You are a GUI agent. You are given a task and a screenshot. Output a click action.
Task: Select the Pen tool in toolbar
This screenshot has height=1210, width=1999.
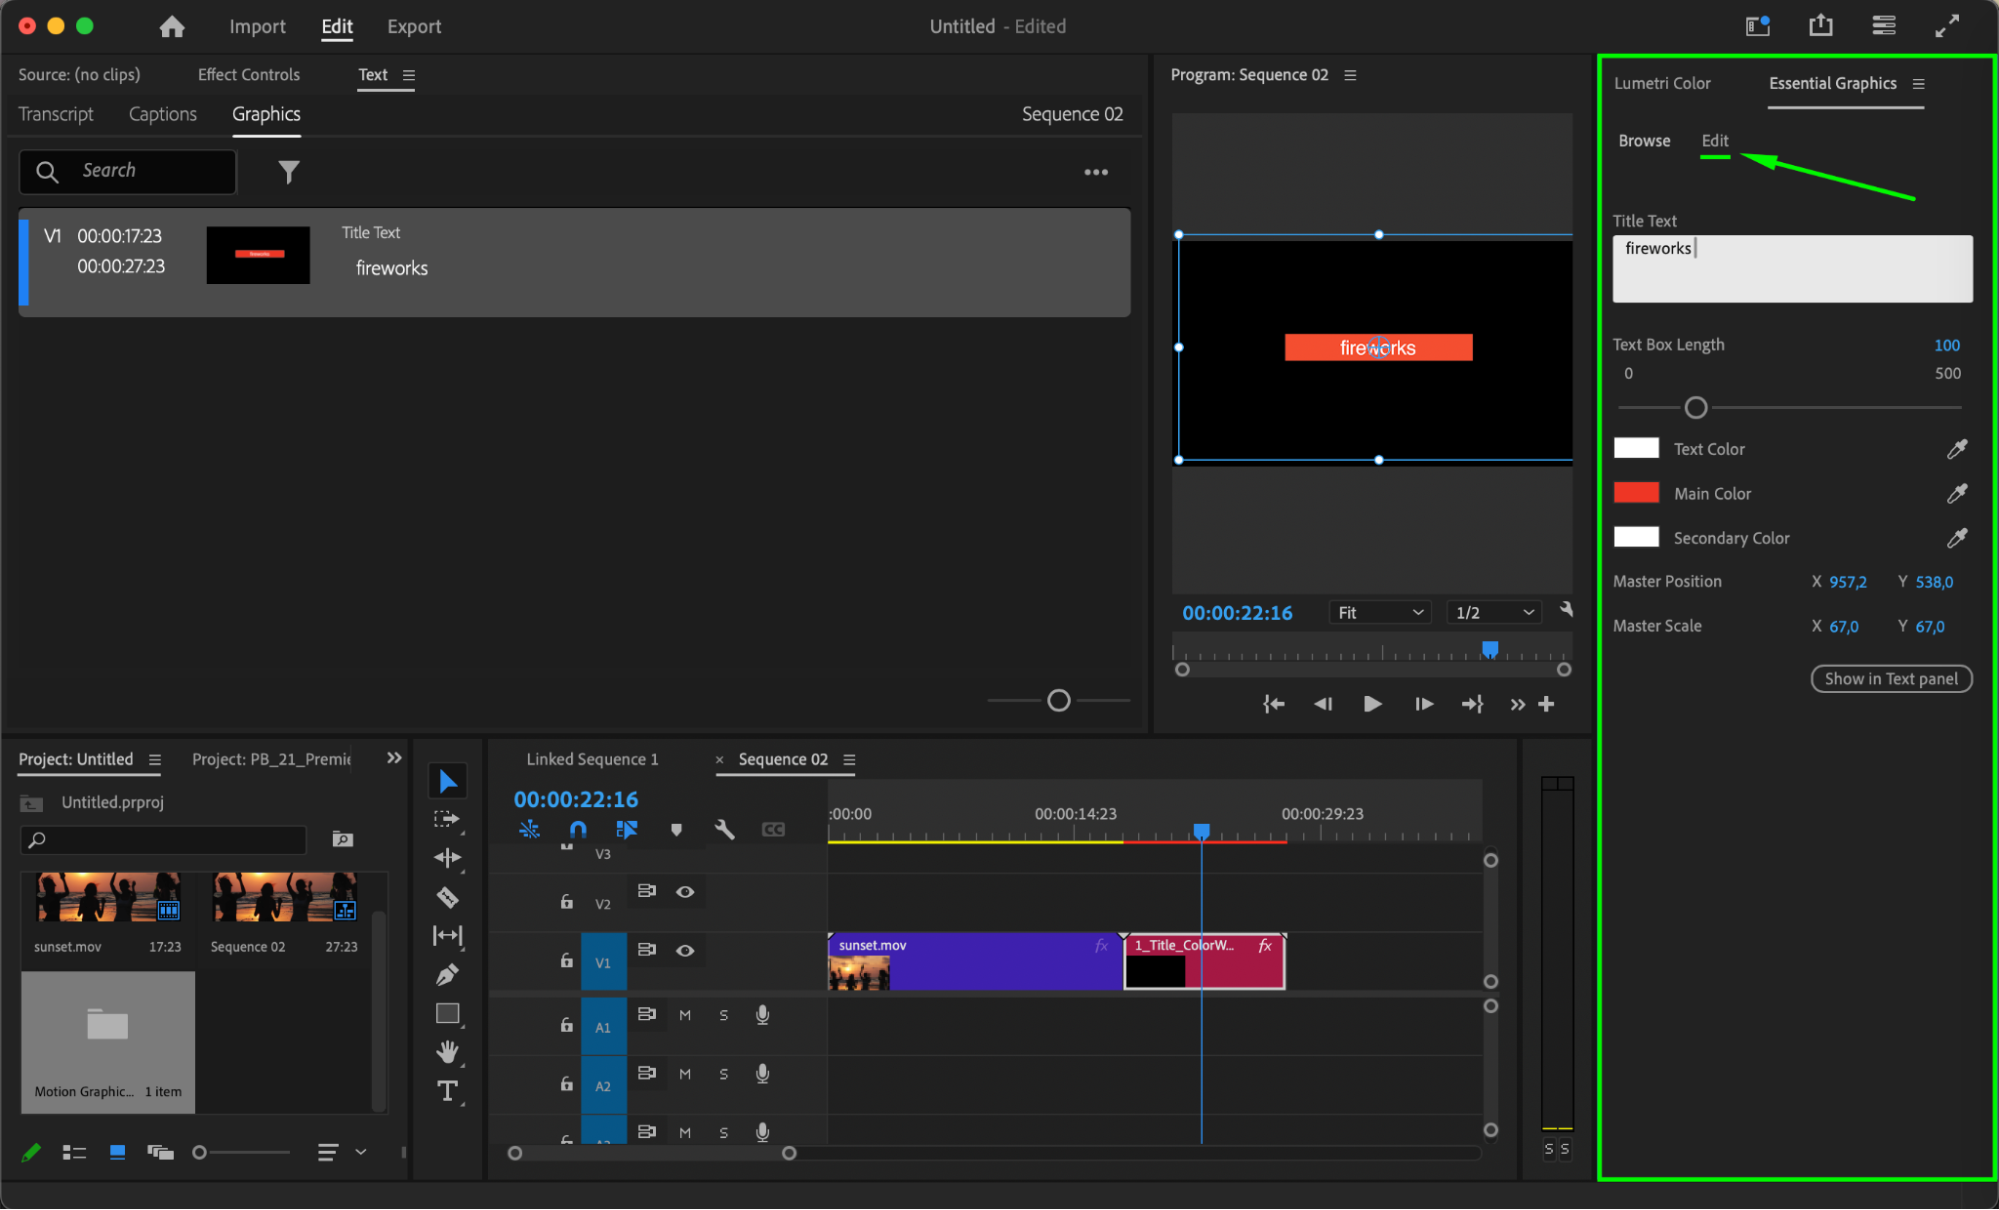point(447,974)
